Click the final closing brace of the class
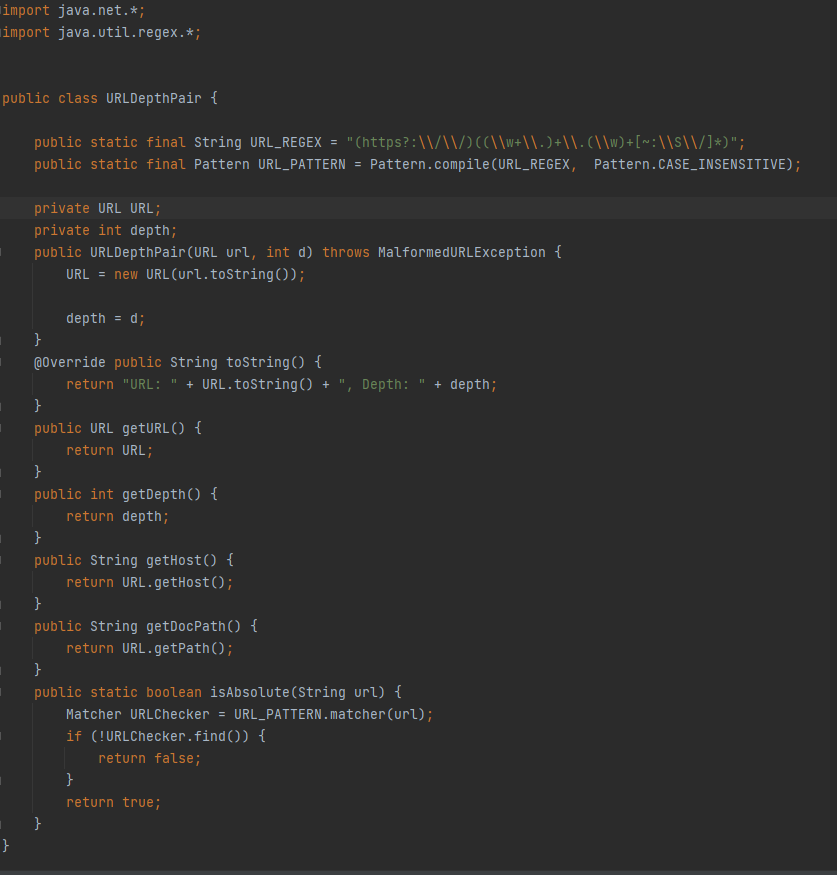The width and height of the screenshot is (837, 875). (5, 845)
